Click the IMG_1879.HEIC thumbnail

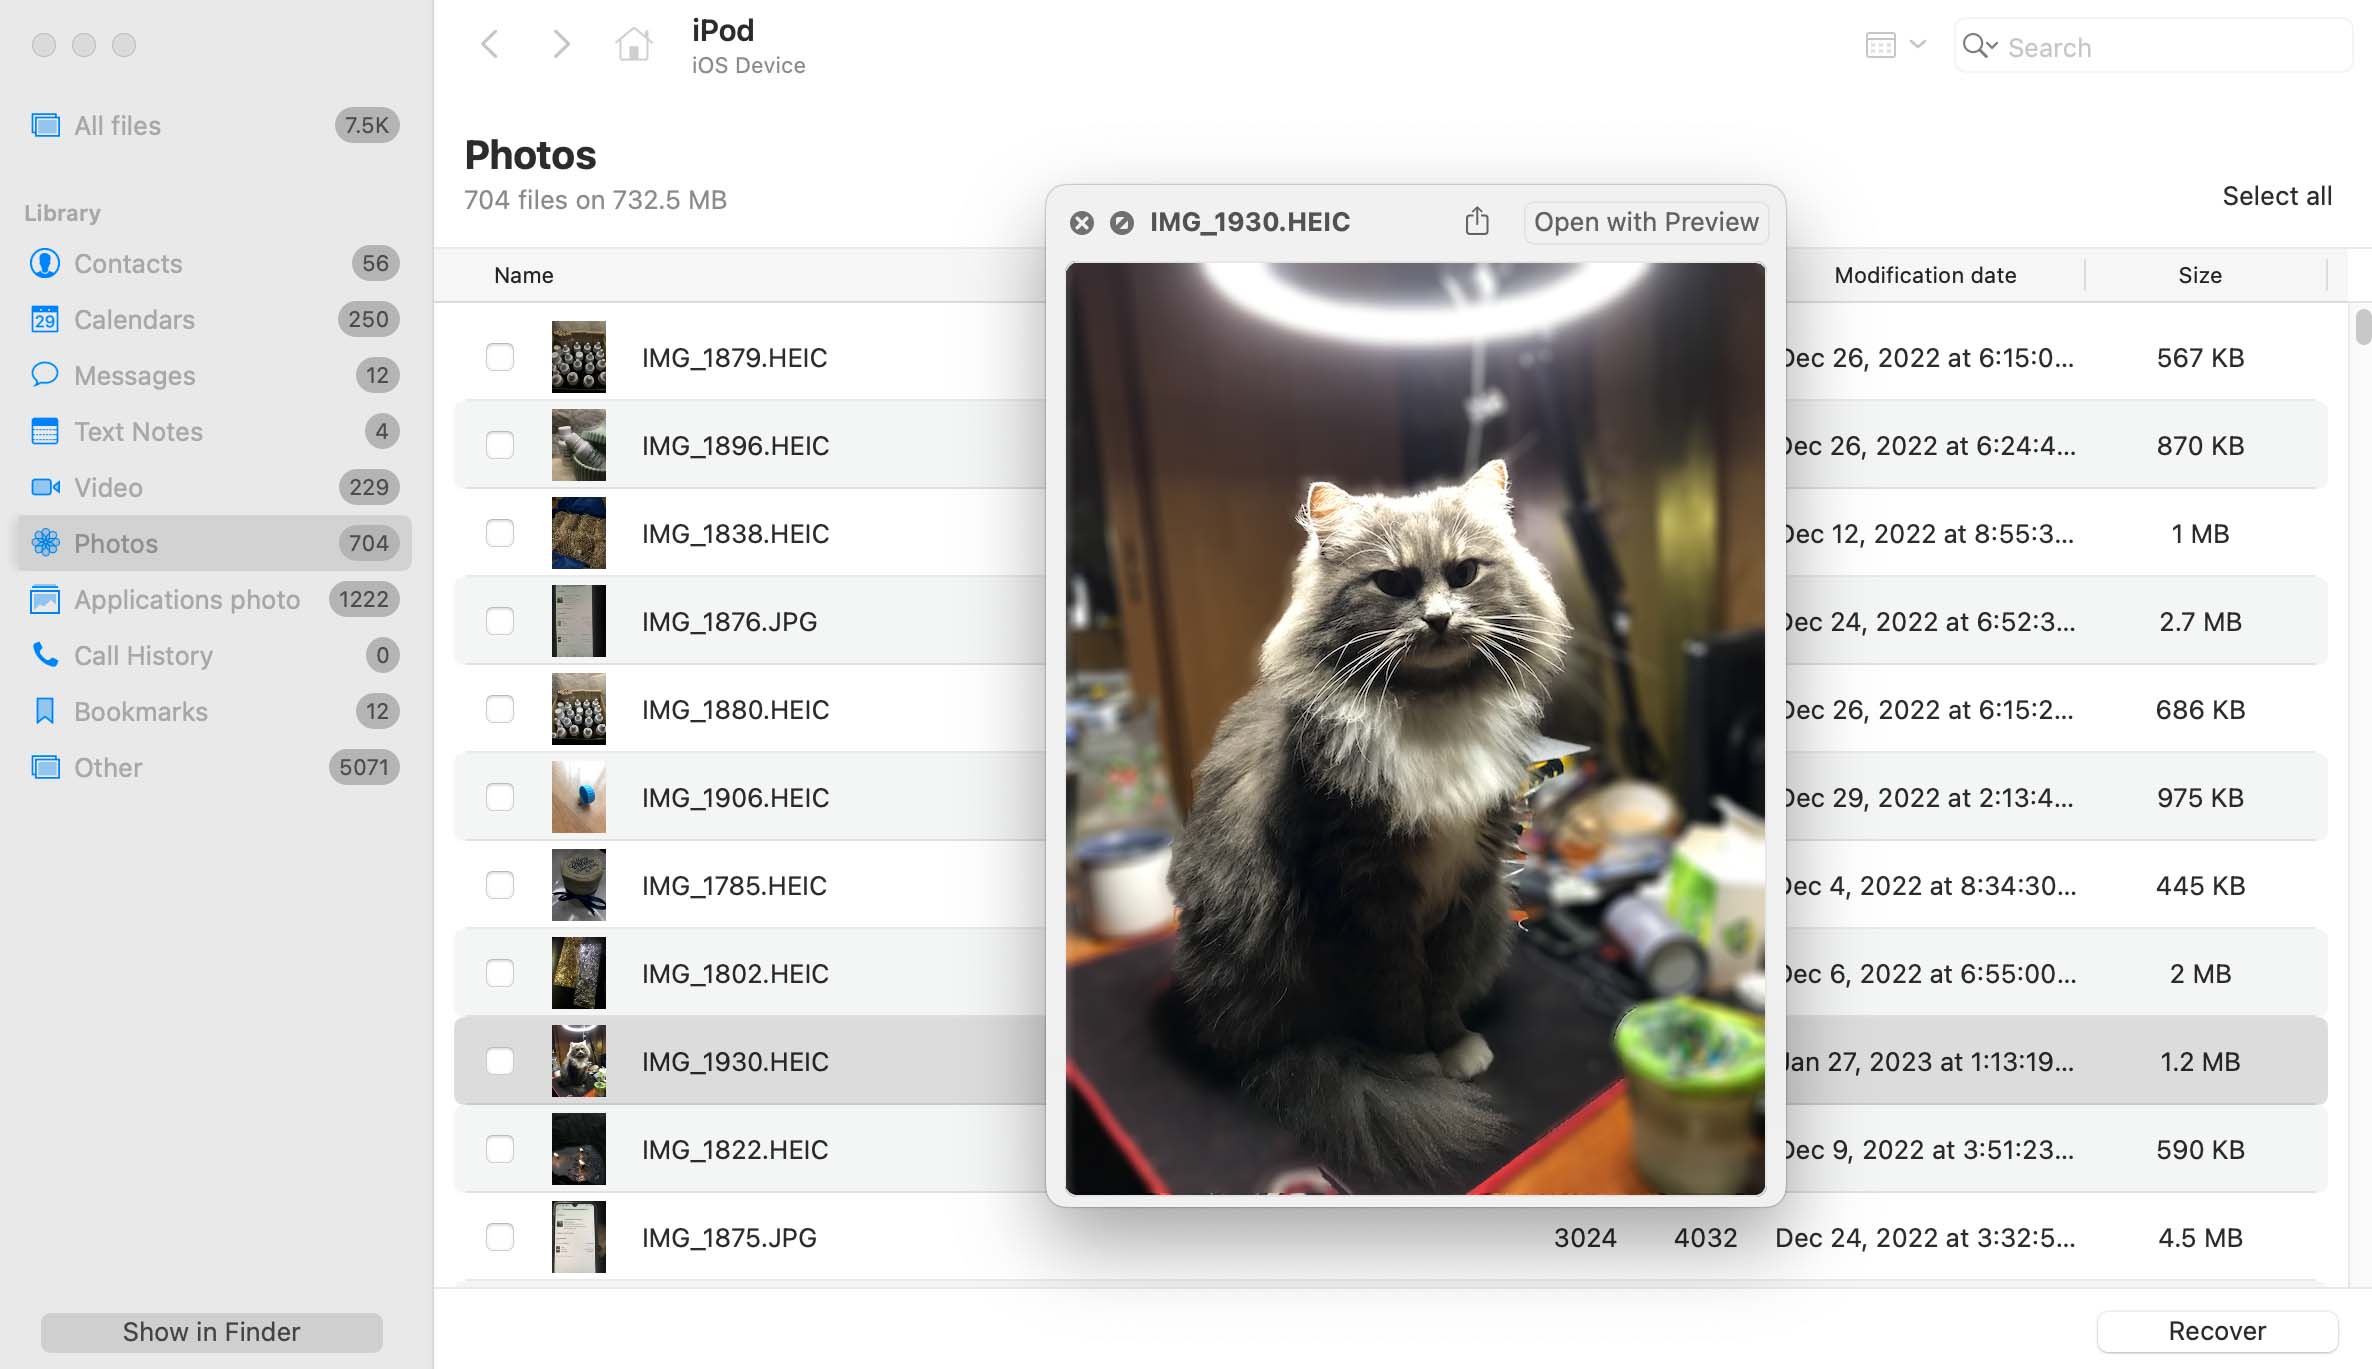coord(579,357)
